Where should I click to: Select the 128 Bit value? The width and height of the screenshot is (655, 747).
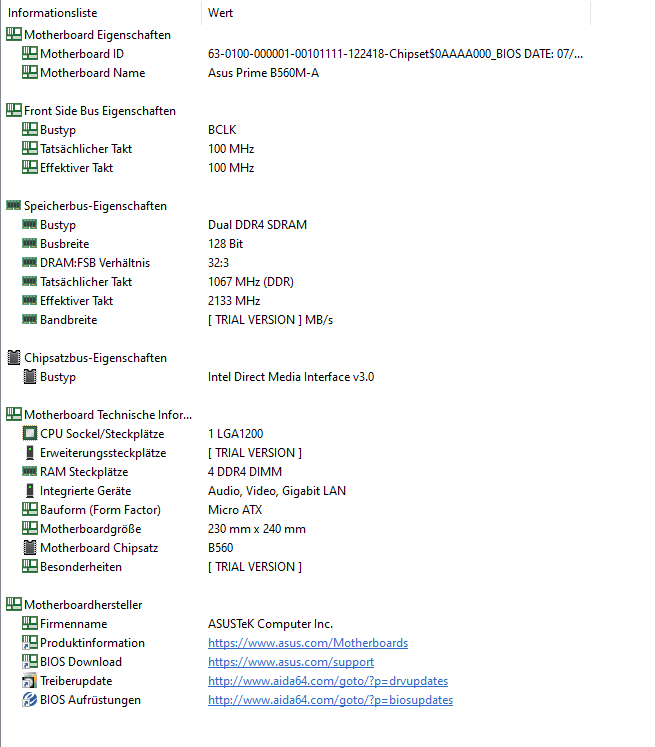click(x=225, y=243)
